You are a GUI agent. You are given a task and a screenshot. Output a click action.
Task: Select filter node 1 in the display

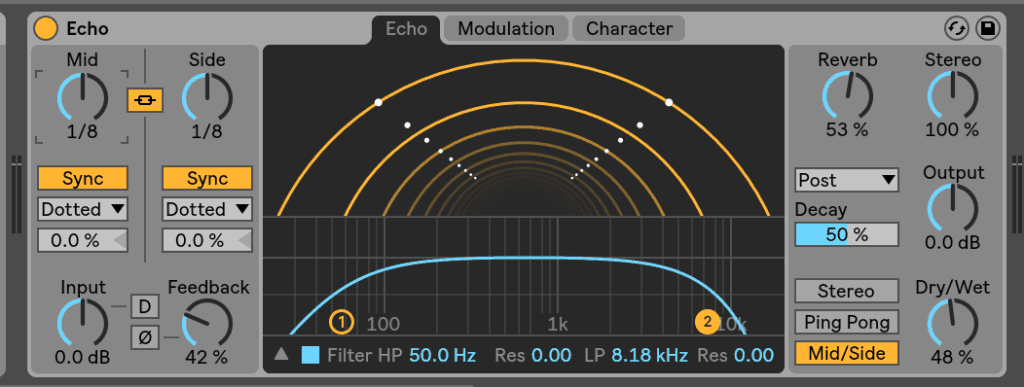coord(341,322)
